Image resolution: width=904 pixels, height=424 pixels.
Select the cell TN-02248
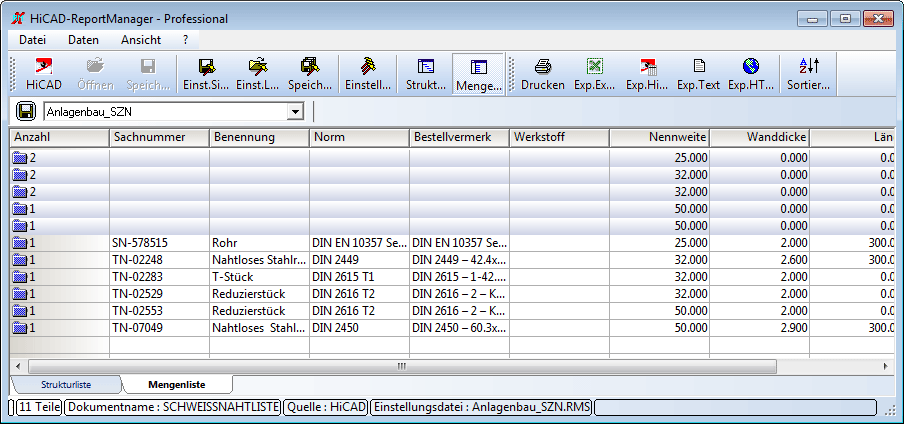pyautogui.click(x=159, y=260)
